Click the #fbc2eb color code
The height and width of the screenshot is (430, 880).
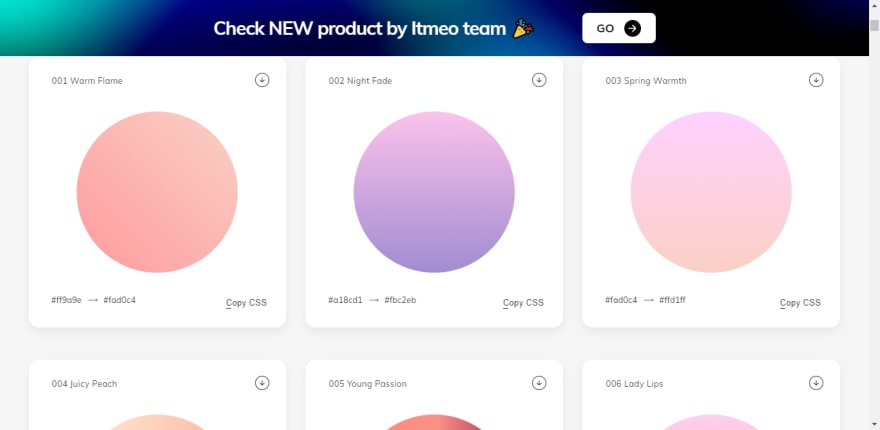click(400, 300)
